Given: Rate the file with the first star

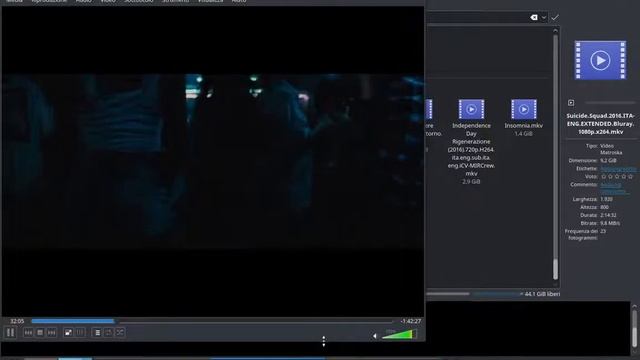Looking at the screenshot, I should (604, 177).
